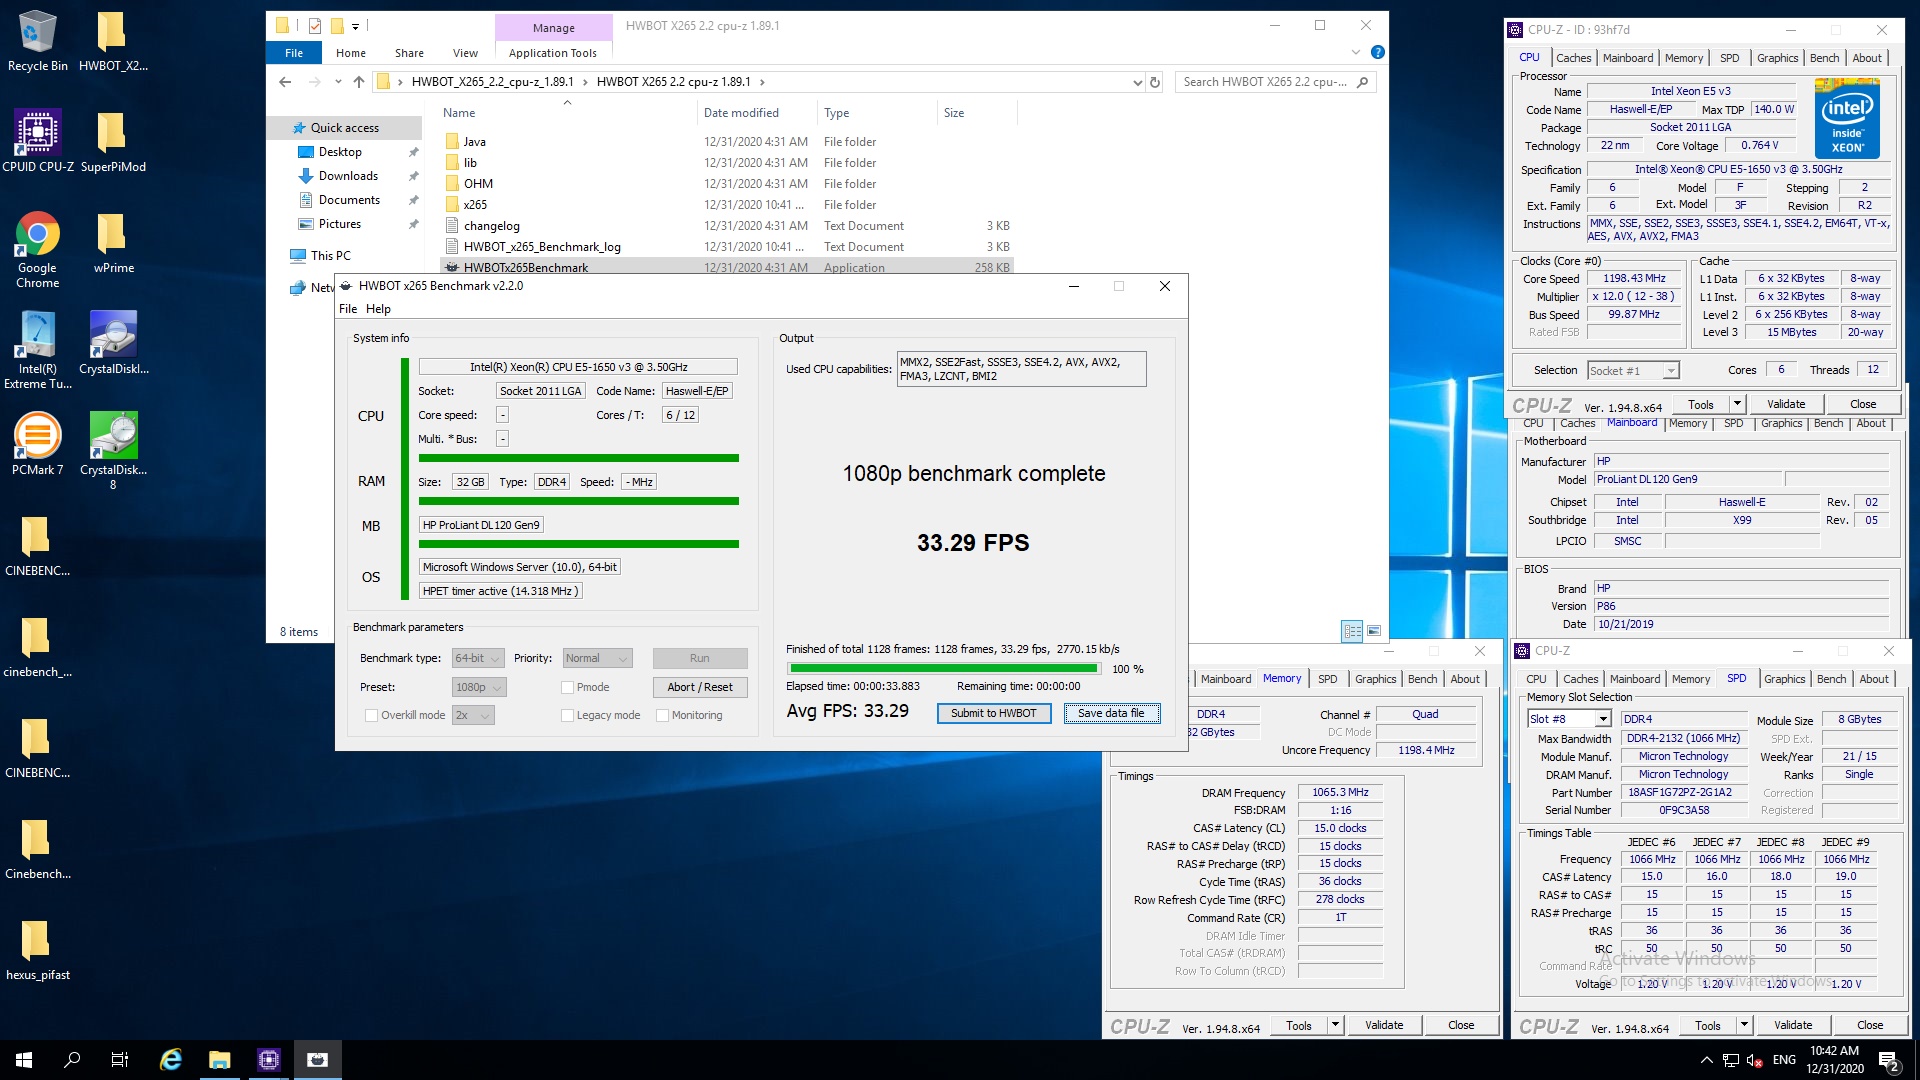Open Intel Extreme Tuning desktop shortcut

coord(37,350)
